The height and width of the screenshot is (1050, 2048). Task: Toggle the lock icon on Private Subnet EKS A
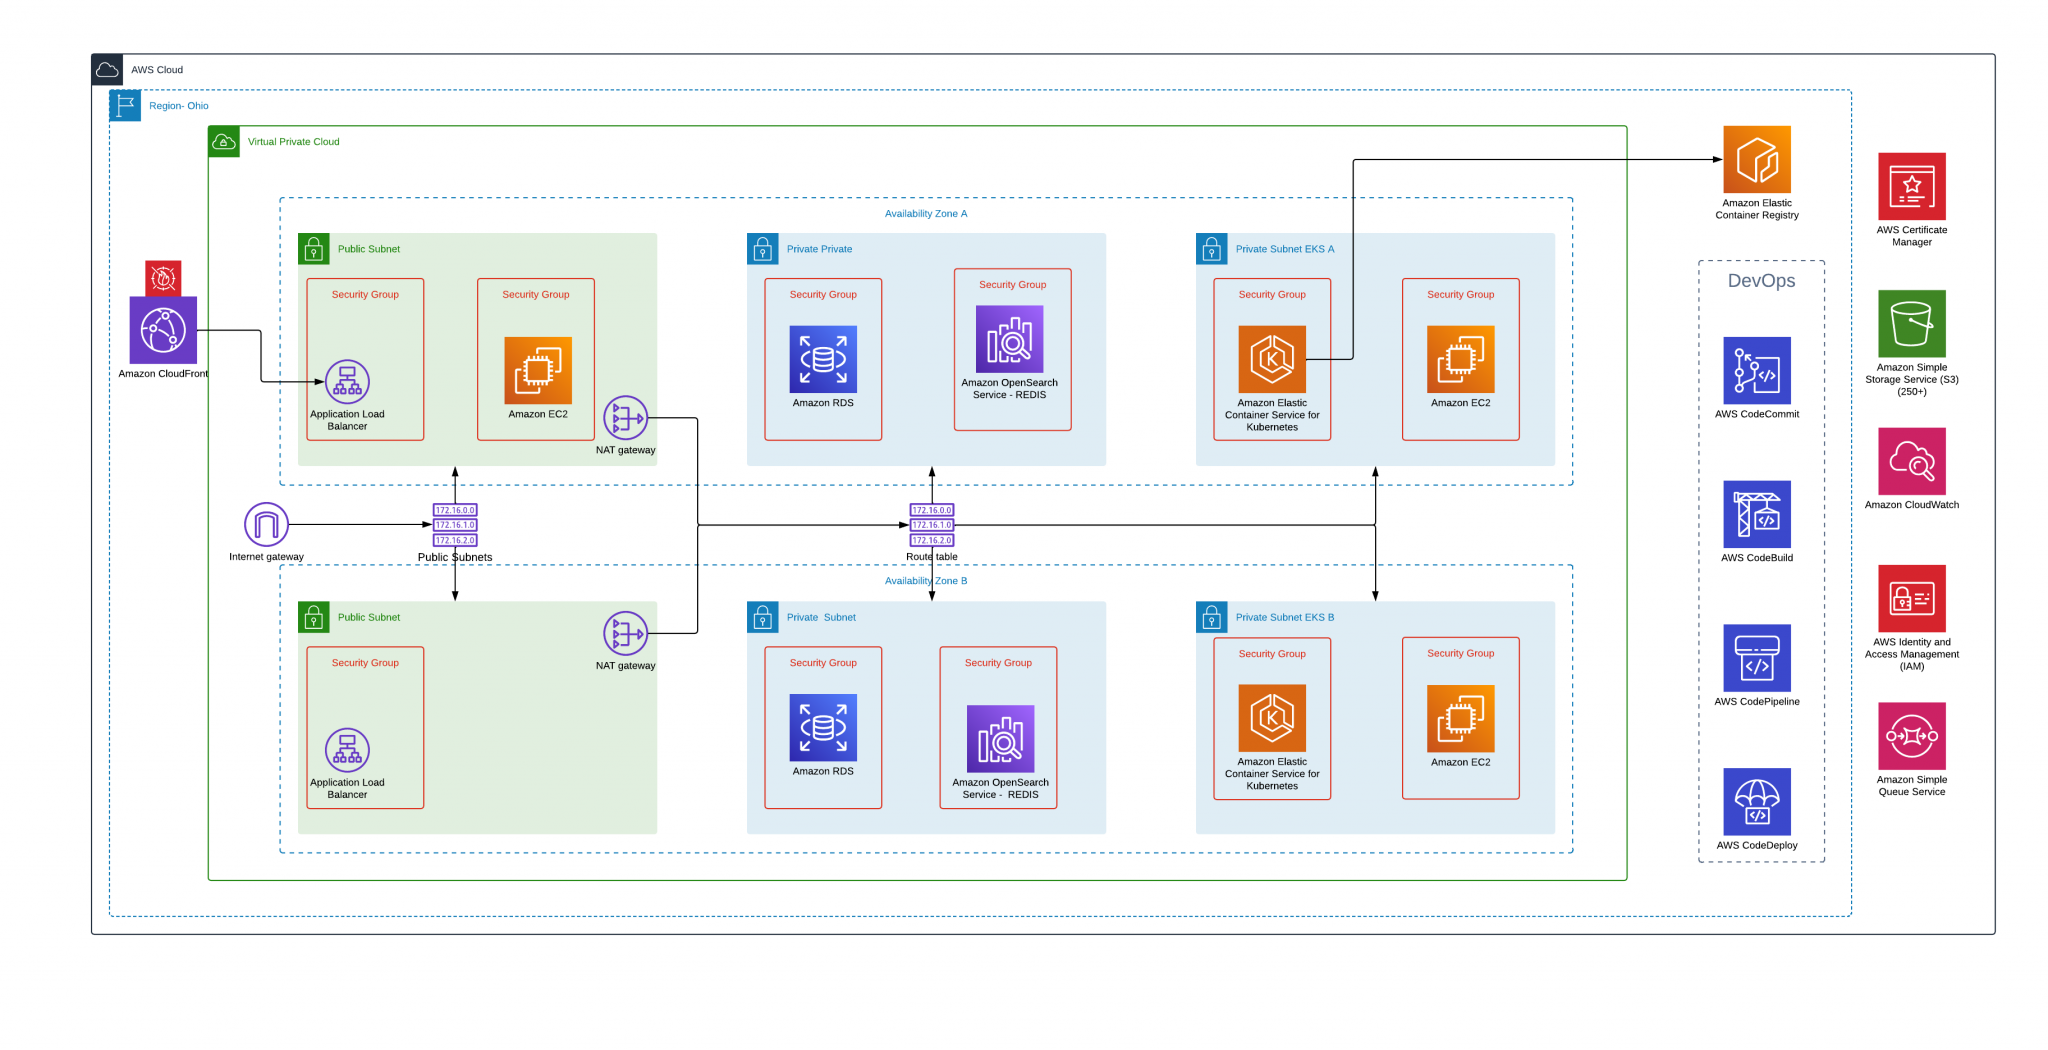[x=1211, y=249]
